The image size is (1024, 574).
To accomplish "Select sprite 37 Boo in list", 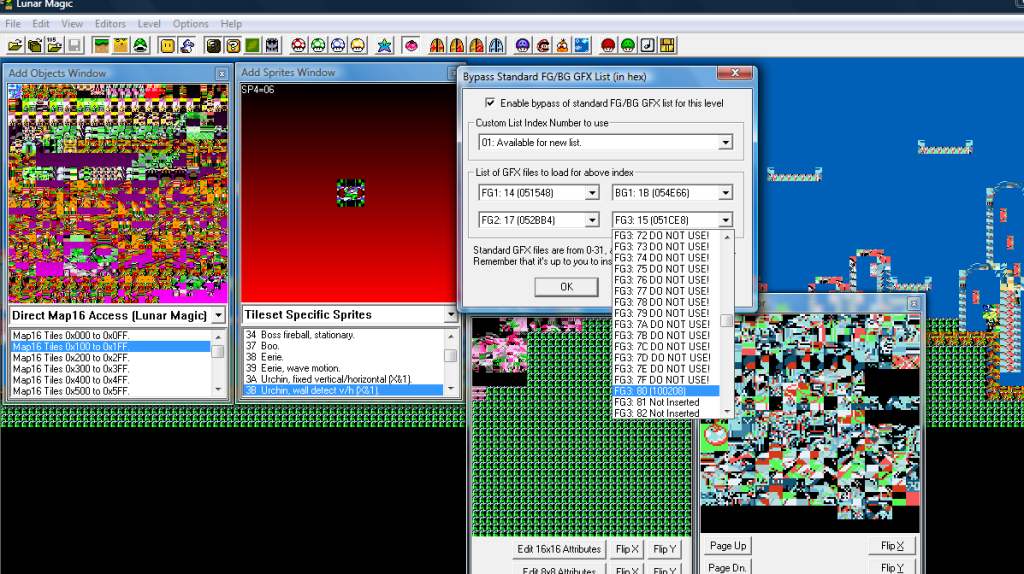I will [x=343, y=346].
